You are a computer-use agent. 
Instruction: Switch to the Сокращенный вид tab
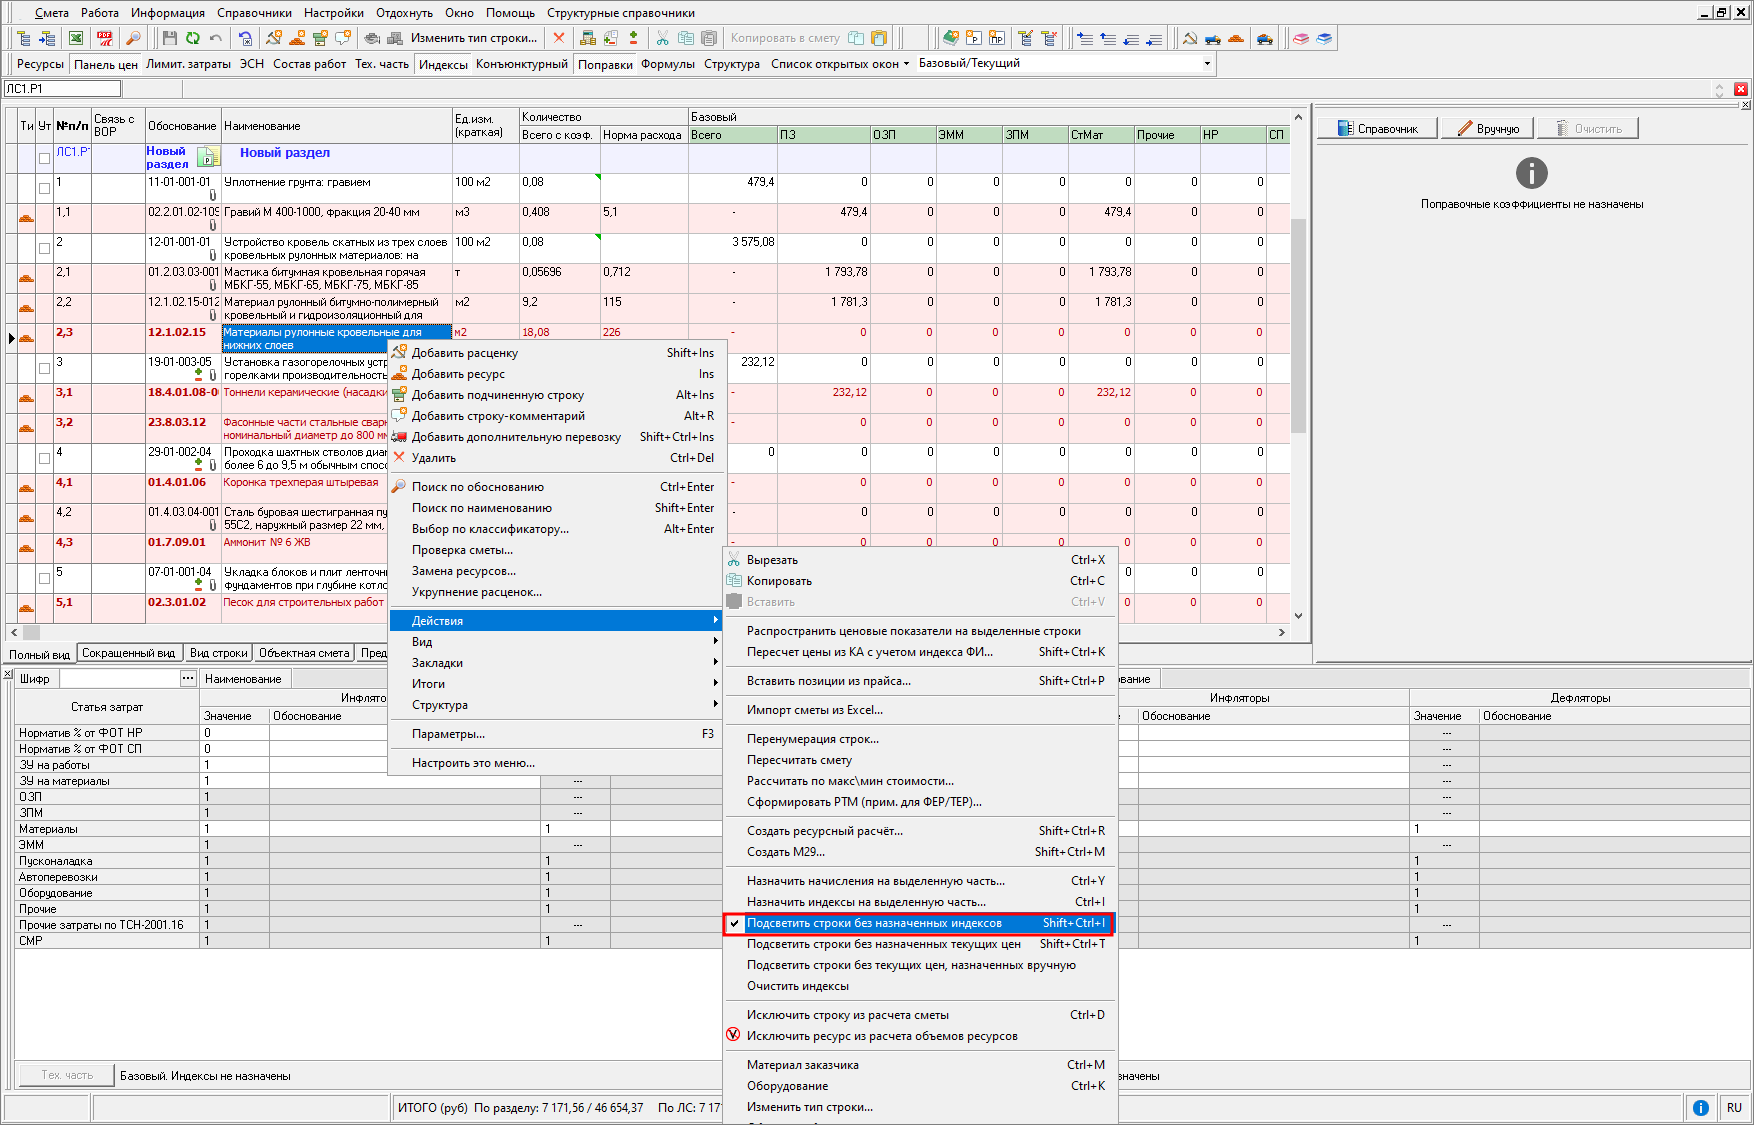[129, 653]
